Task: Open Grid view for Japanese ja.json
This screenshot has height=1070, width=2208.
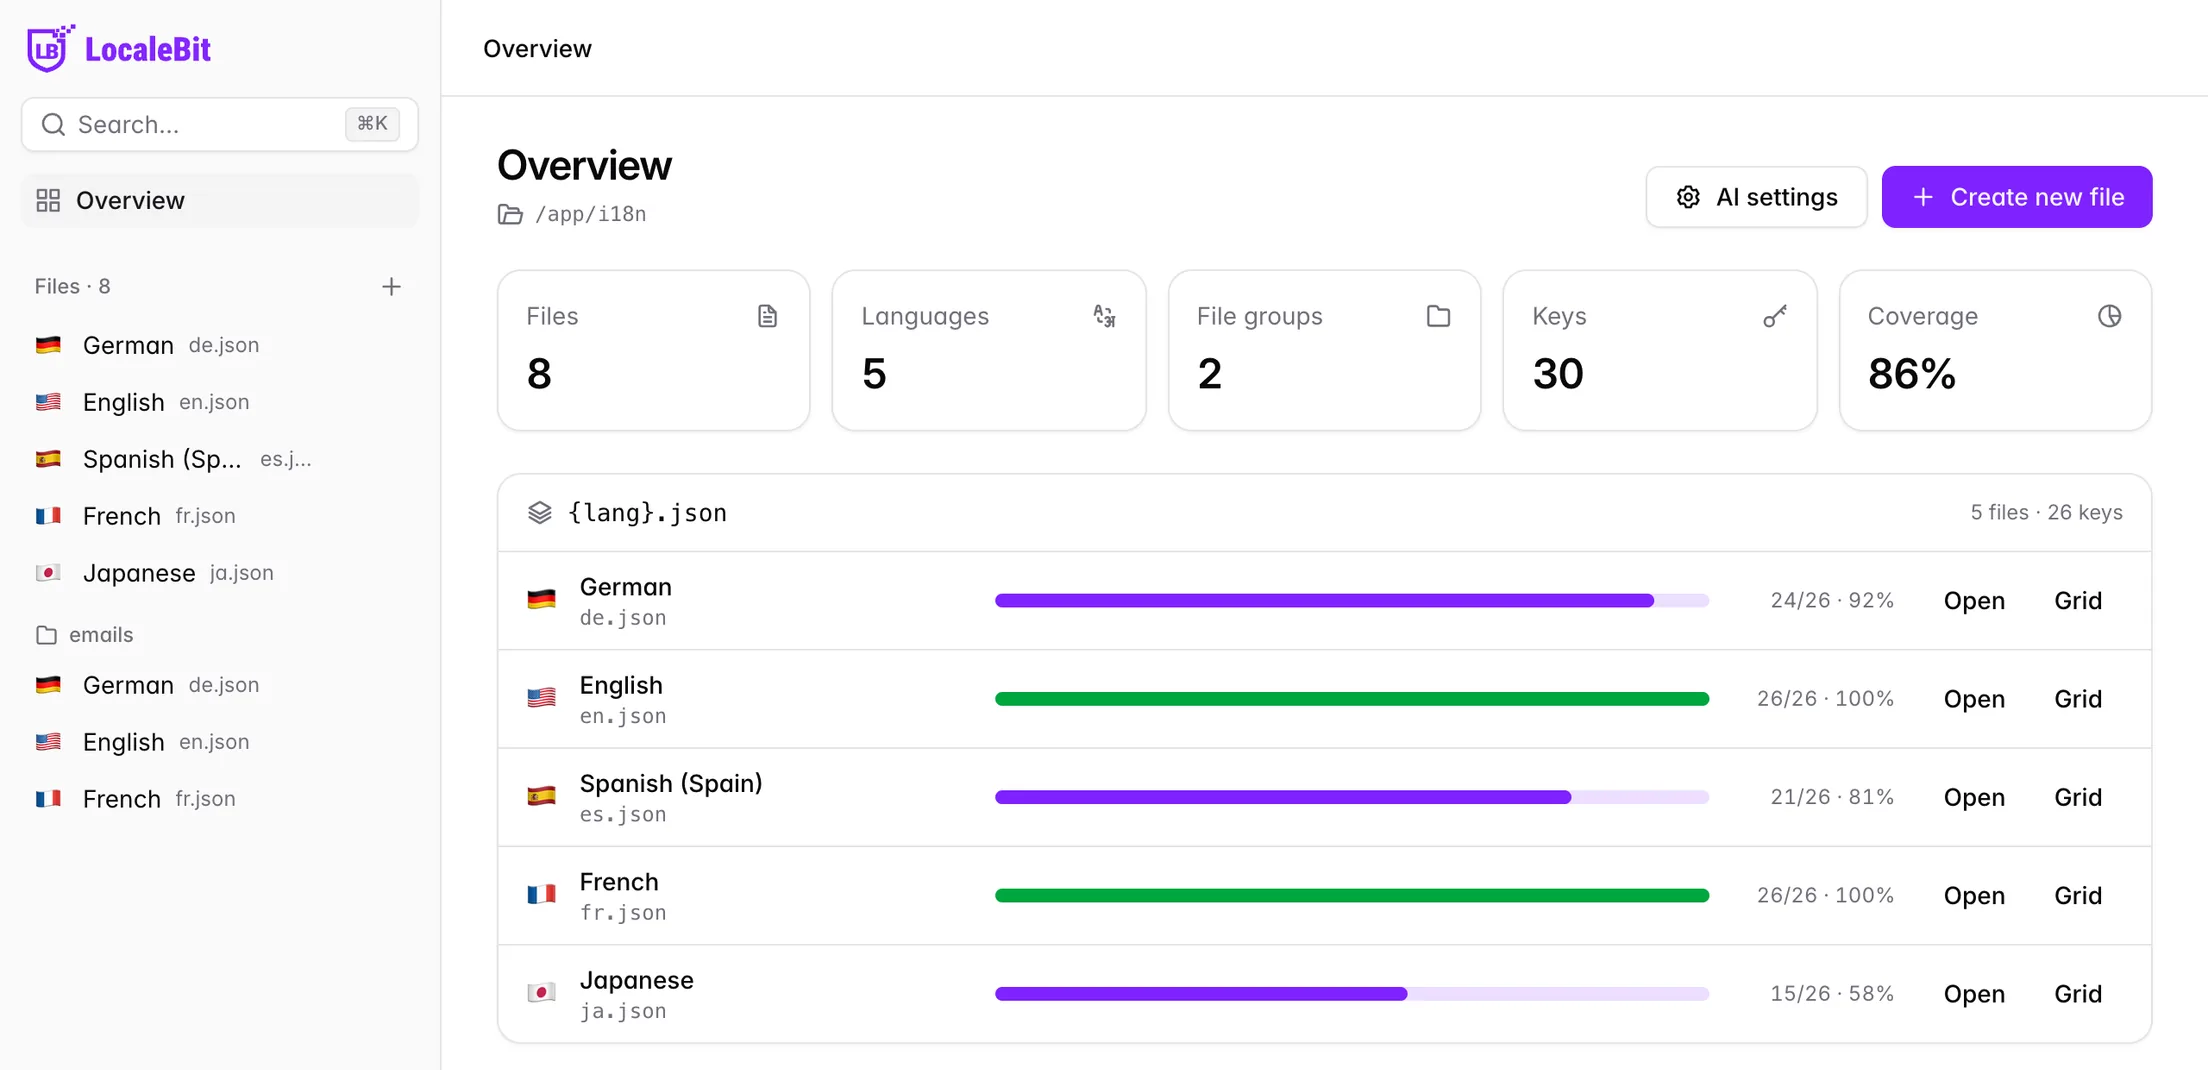Action: [2078, 993]
